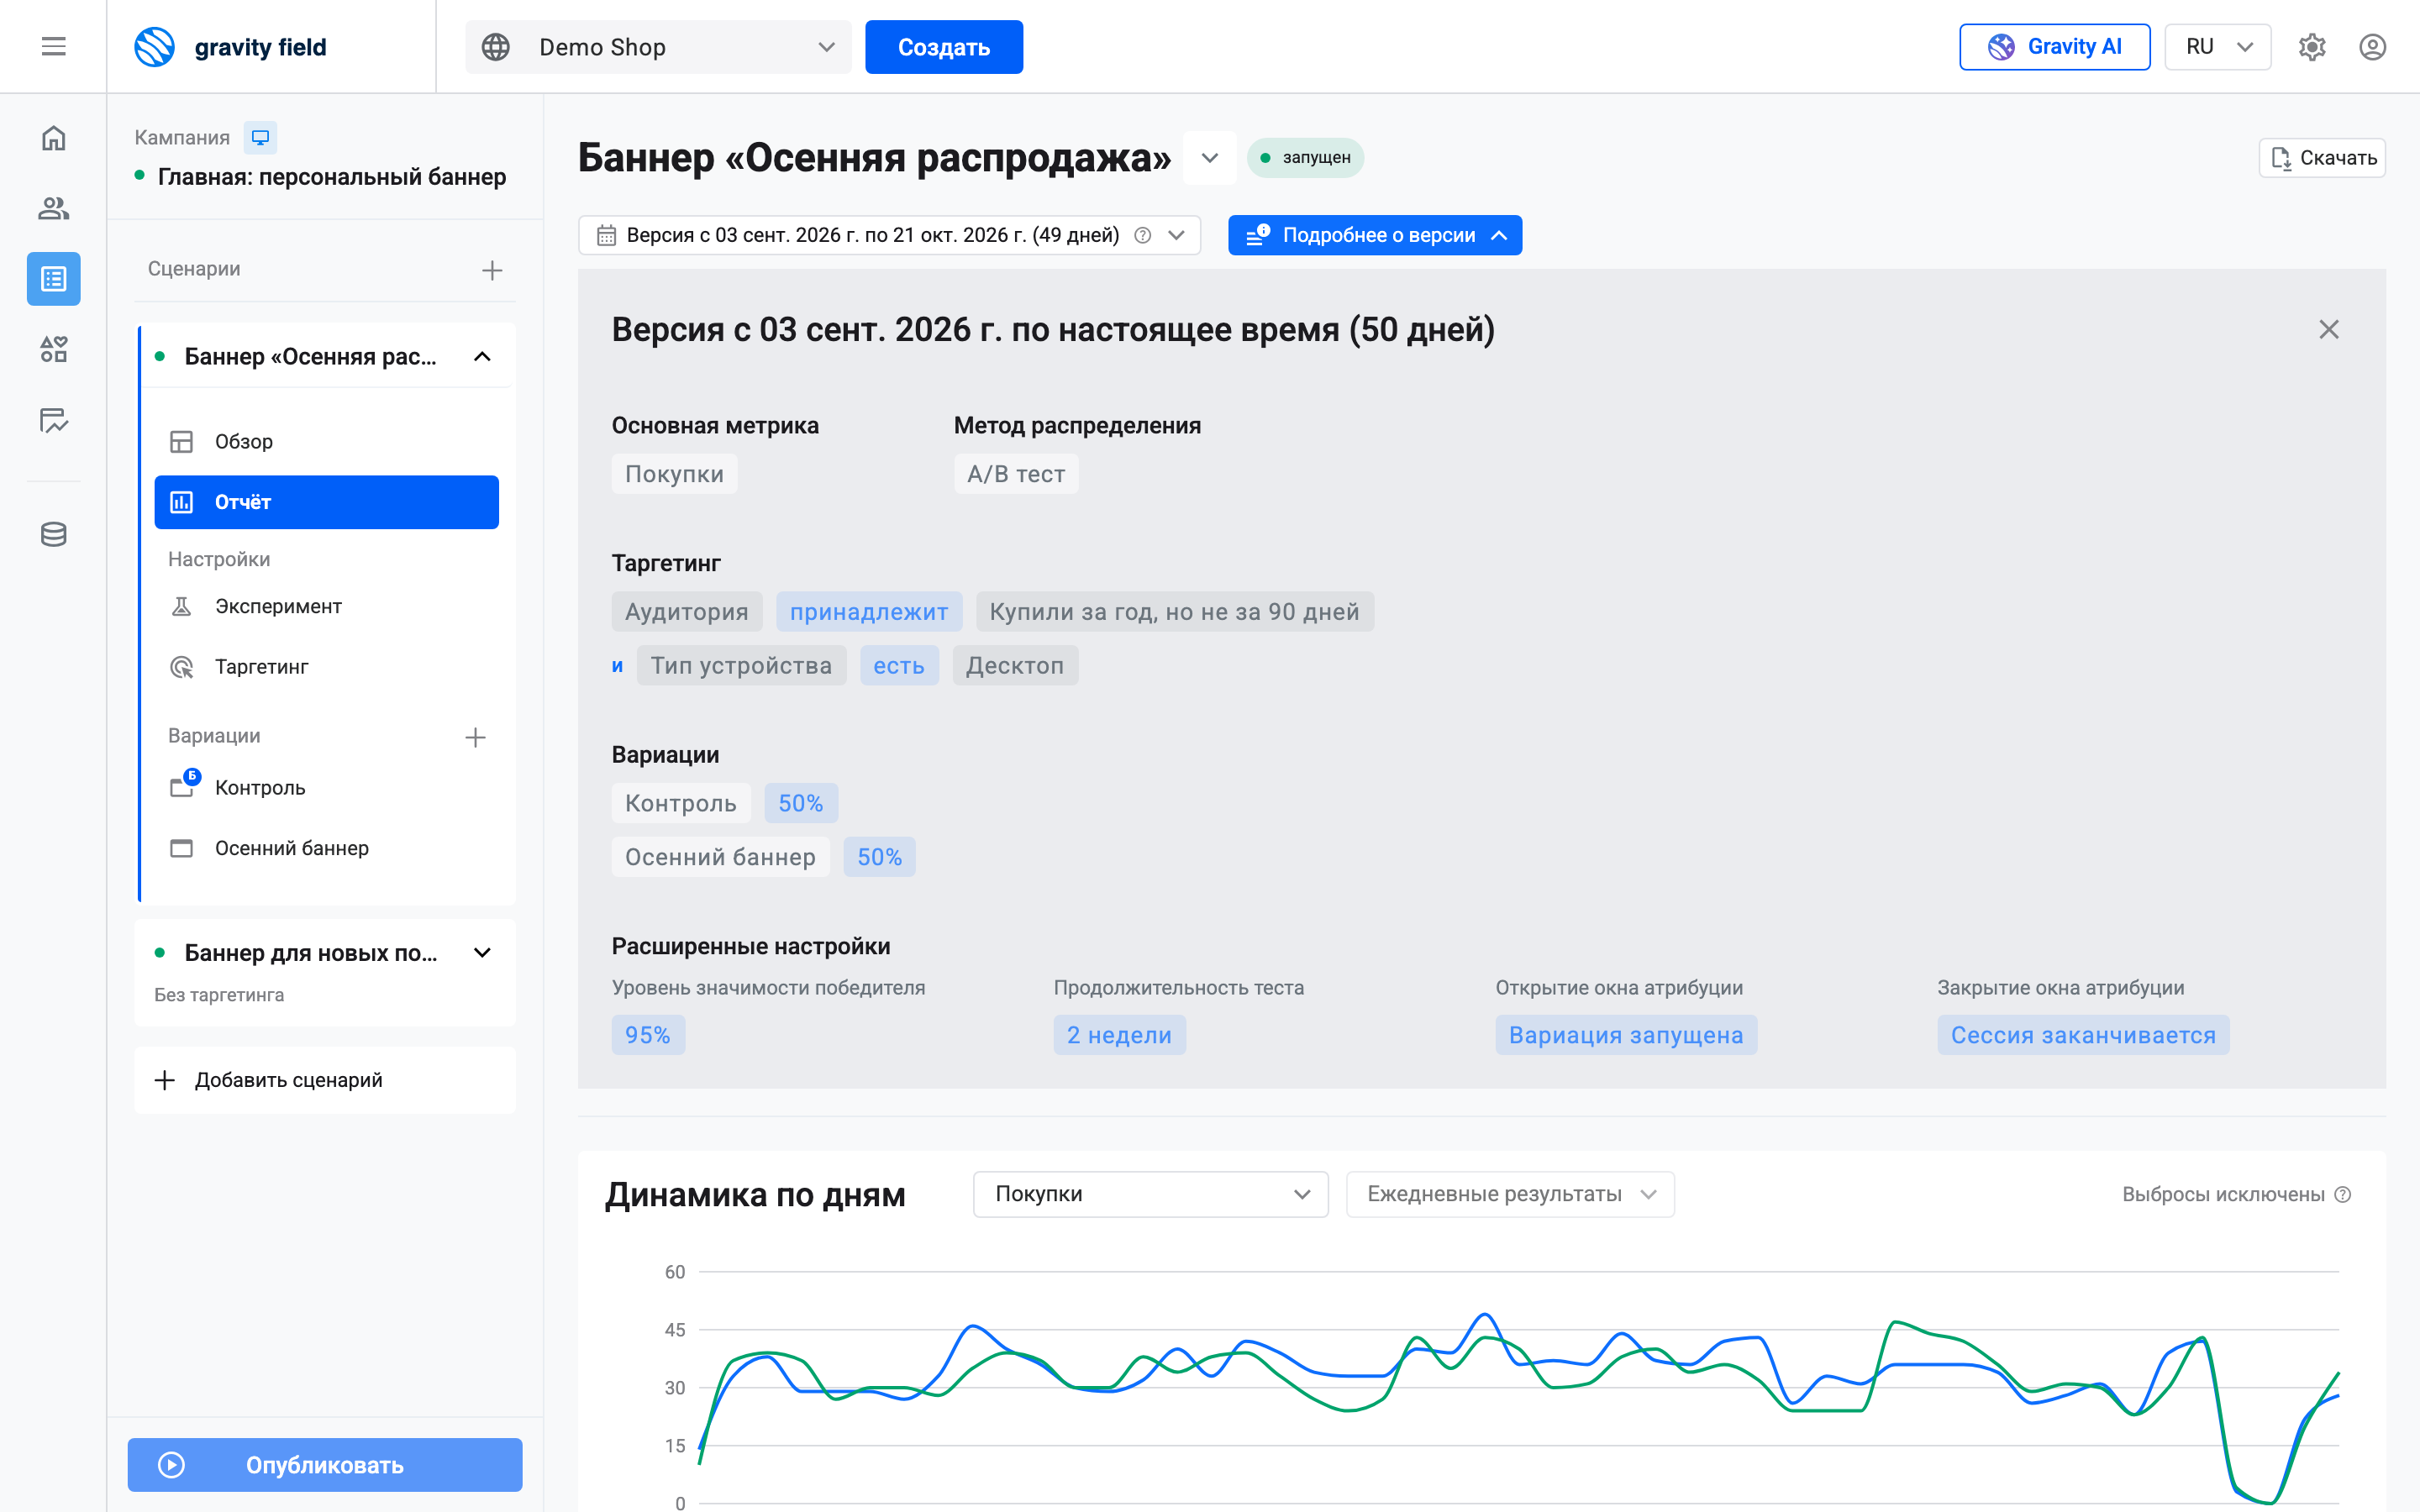Click the Опубликовать button

pyautogui.click(x=325, y=1464)
